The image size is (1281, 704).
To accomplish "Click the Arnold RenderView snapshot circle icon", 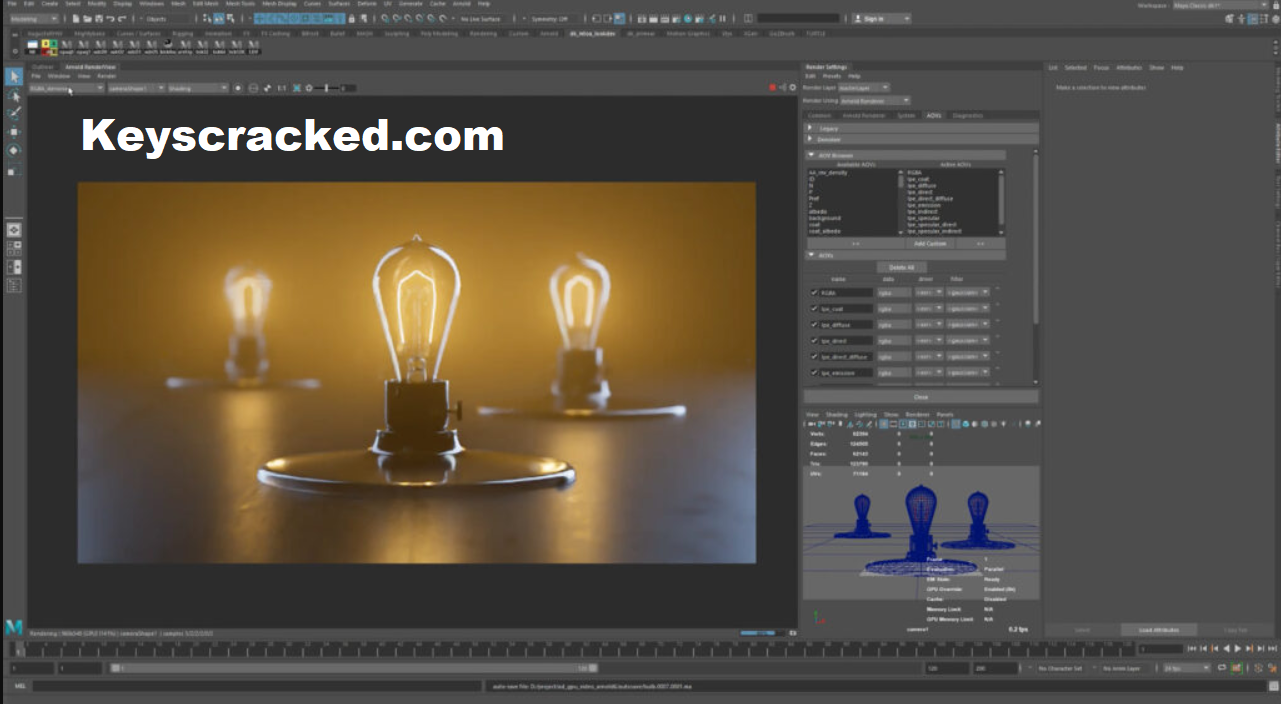I will tap(238, 88).
